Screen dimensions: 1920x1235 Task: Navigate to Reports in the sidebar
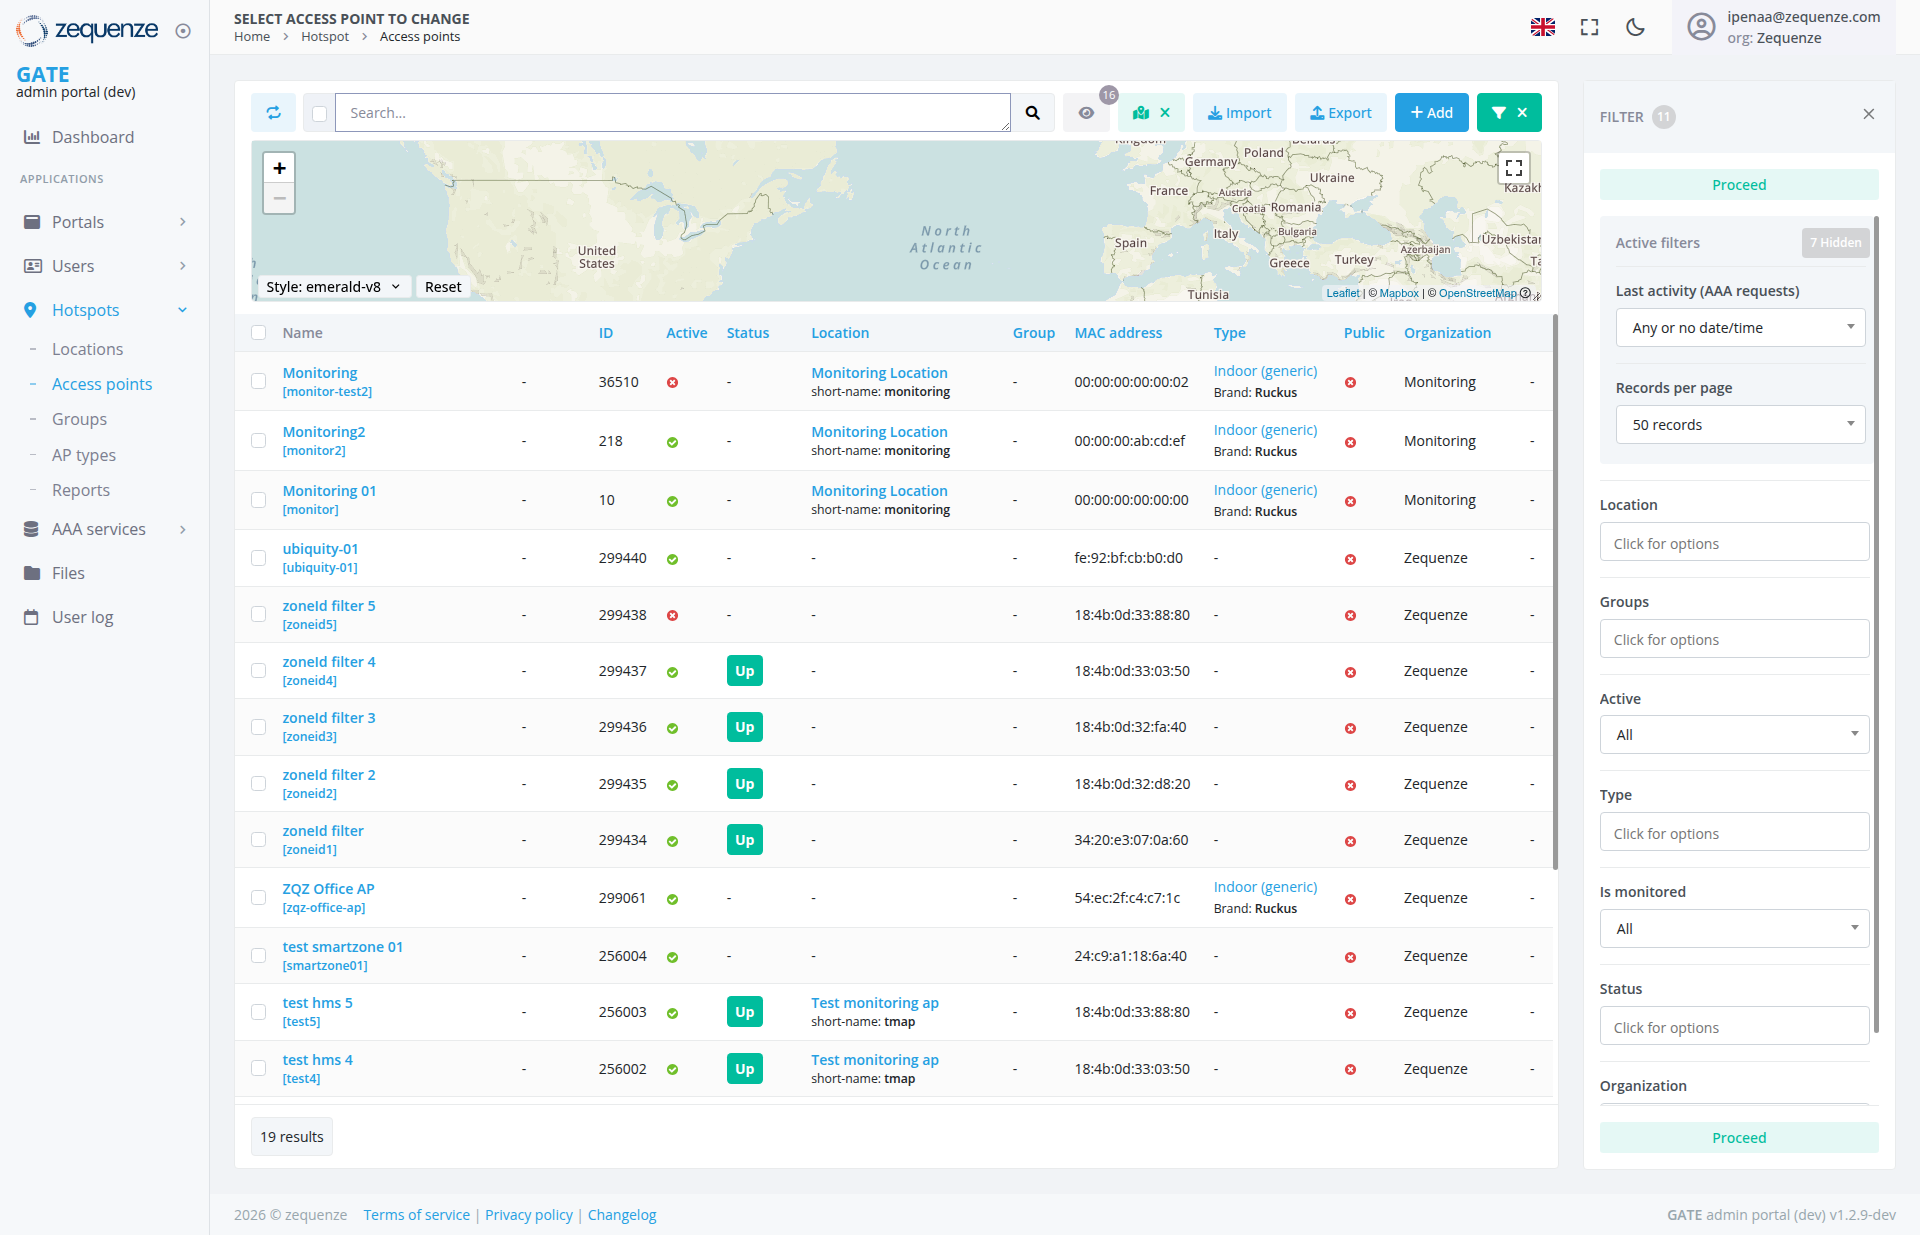tap(80, 490)
